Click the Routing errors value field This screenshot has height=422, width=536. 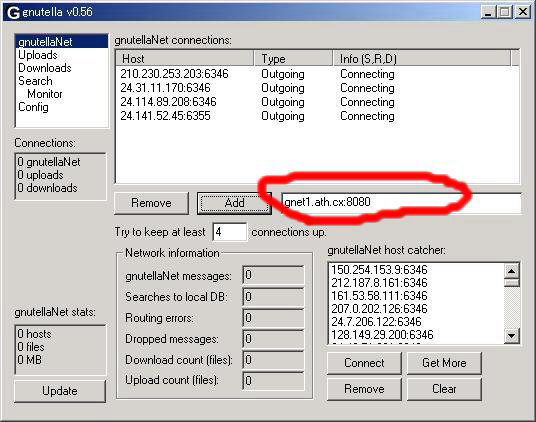(273, 318)
